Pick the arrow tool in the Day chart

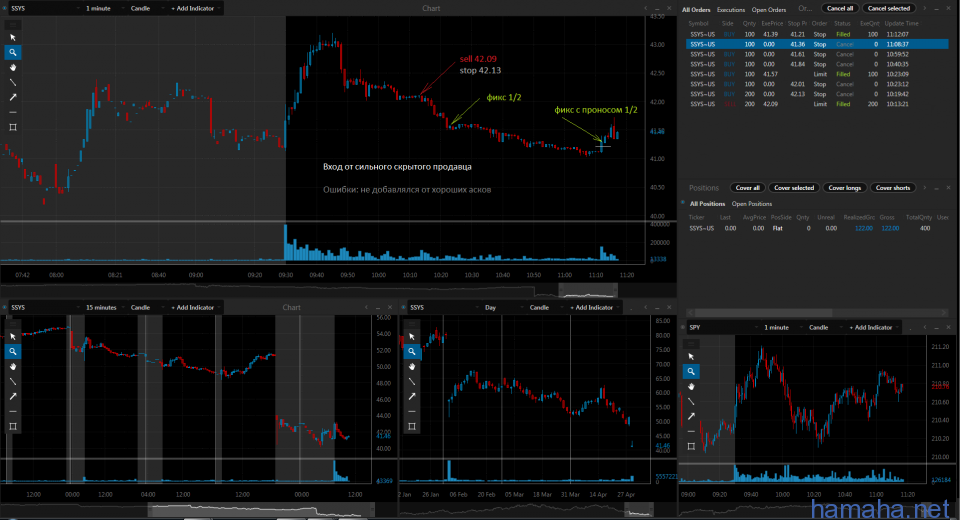(x=412, y=396)
